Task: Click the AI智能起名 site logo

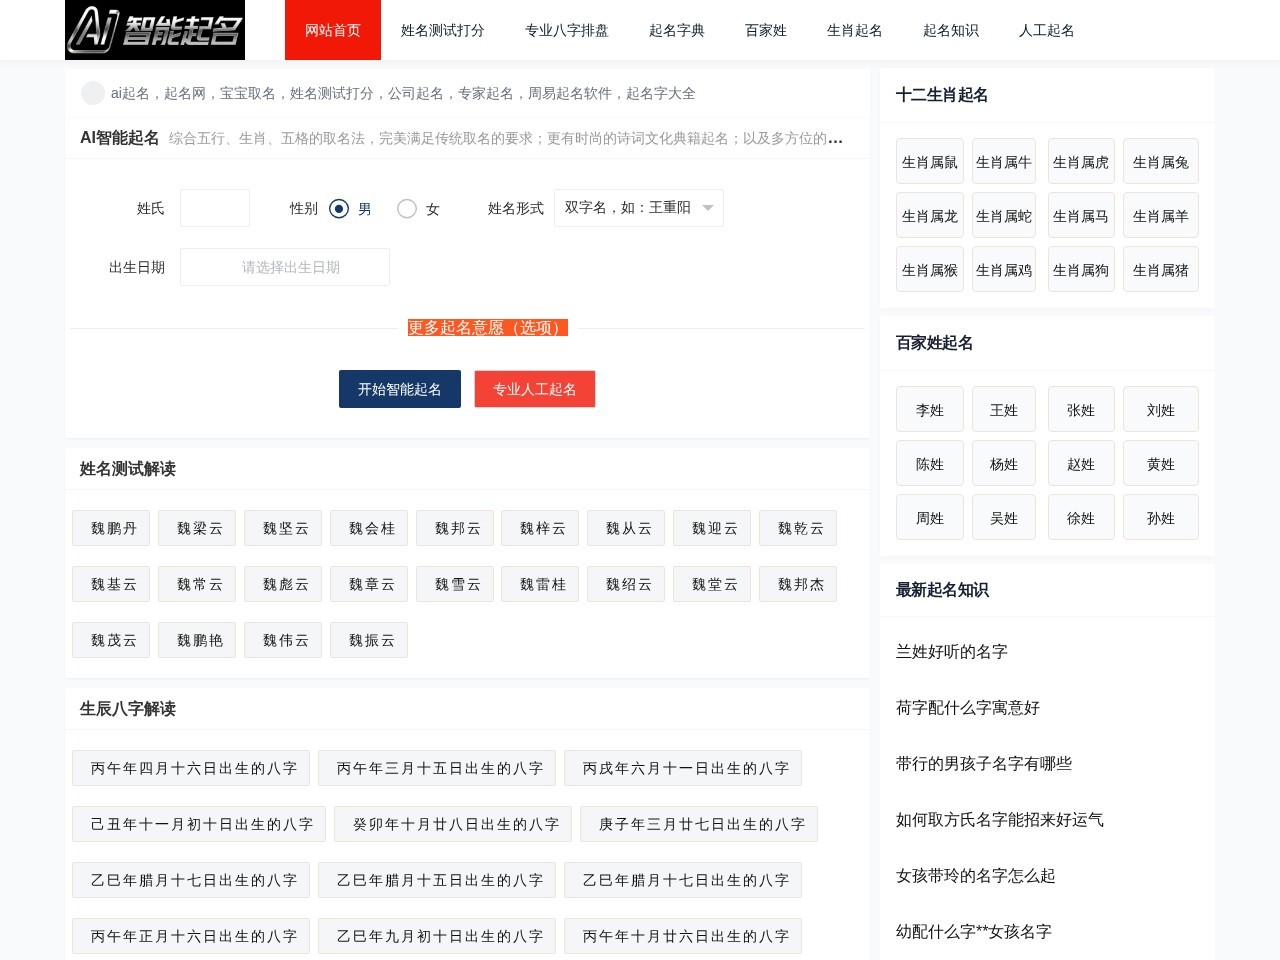Action: tap(155, 30)
